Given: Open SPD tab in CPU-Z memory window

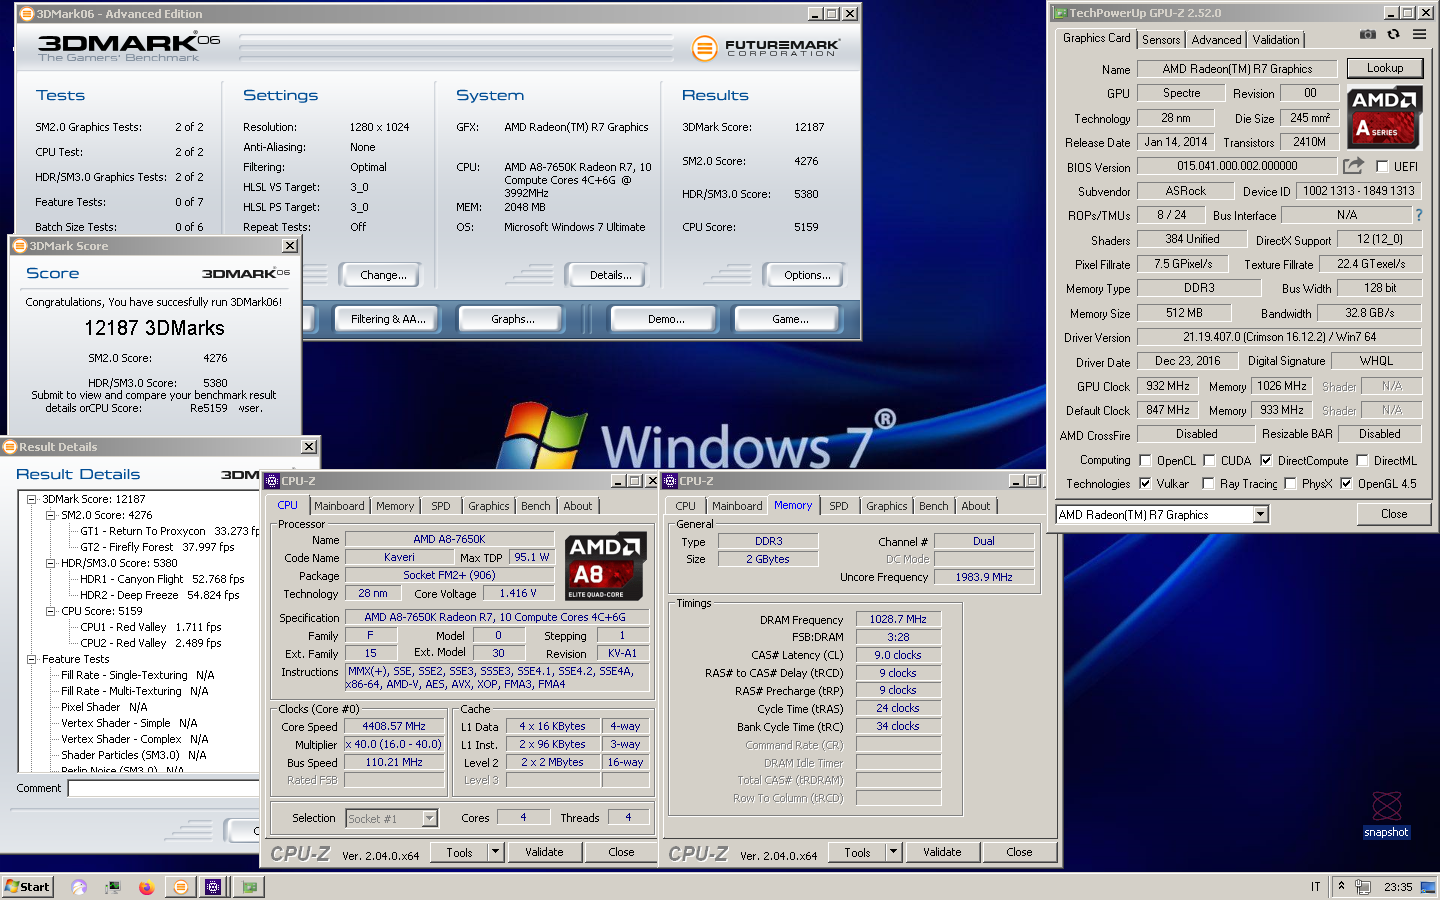Looking at the screenshot, I should (838, 506).
